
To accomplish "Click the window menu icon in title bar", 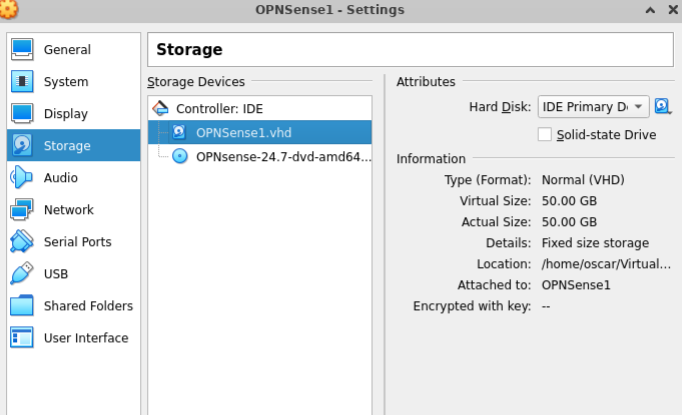I will click(x=10, y=10).
